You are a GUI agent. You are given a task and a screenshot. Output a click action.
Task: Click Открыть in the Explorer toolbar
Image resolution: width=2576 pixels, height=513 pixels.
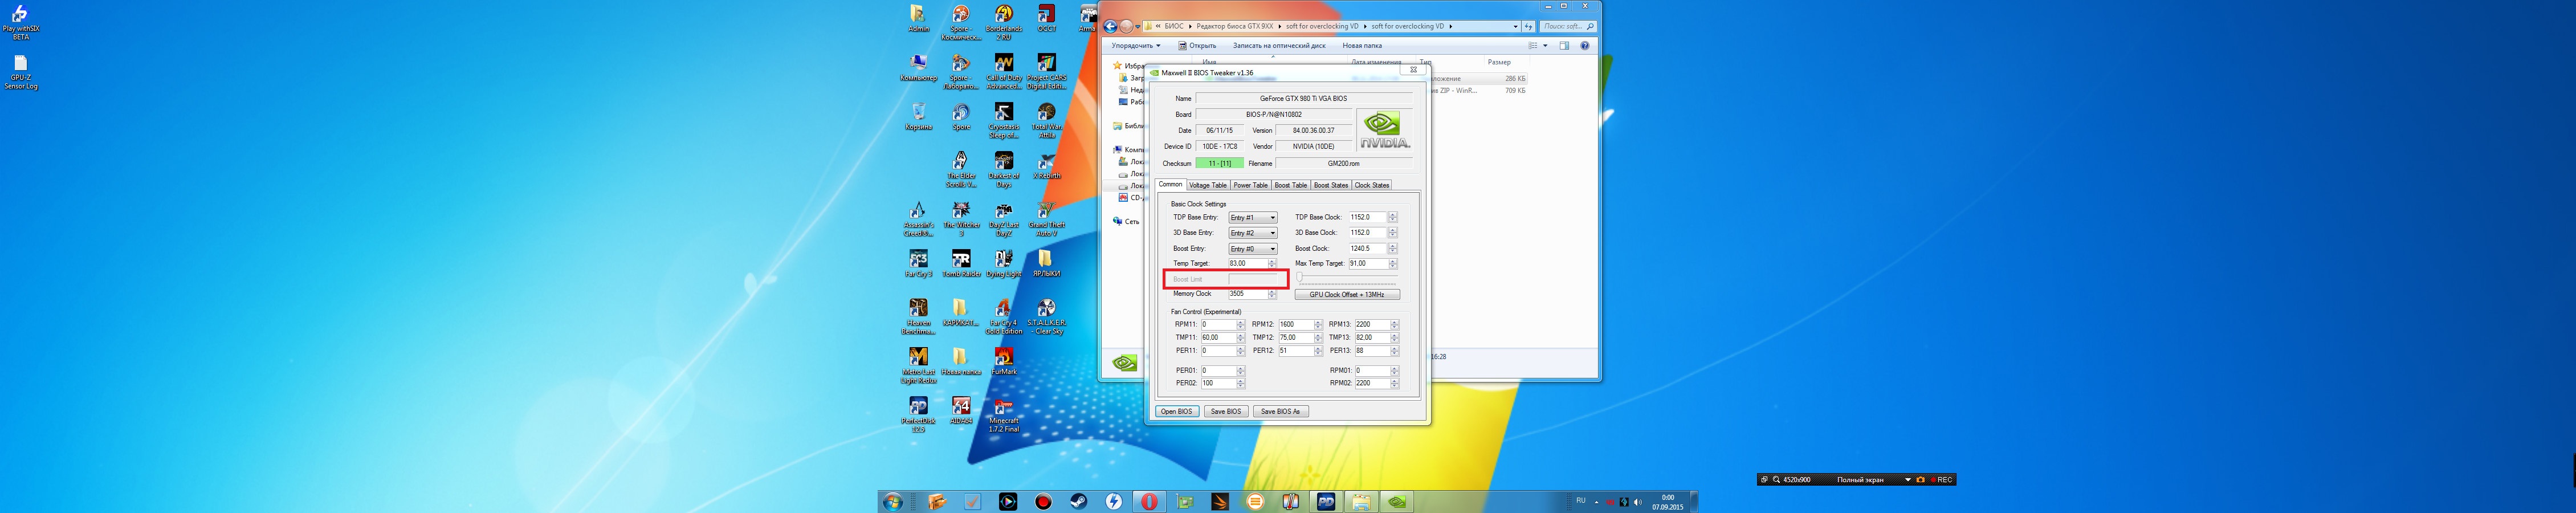click(1197, 45)
